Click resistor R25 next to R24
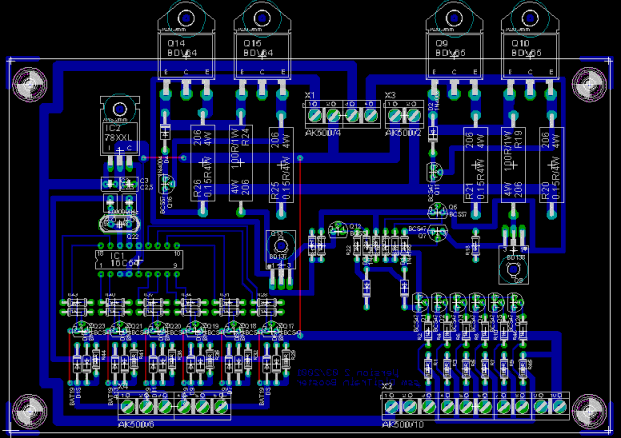621x438 pixels. coord(282,166)
